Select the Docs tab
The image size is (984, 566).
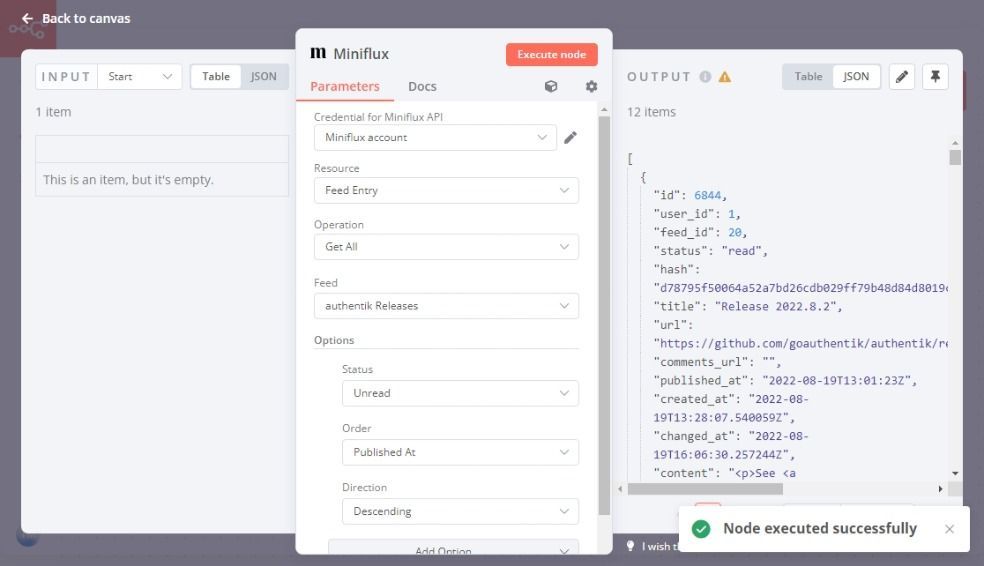point(422,87)
